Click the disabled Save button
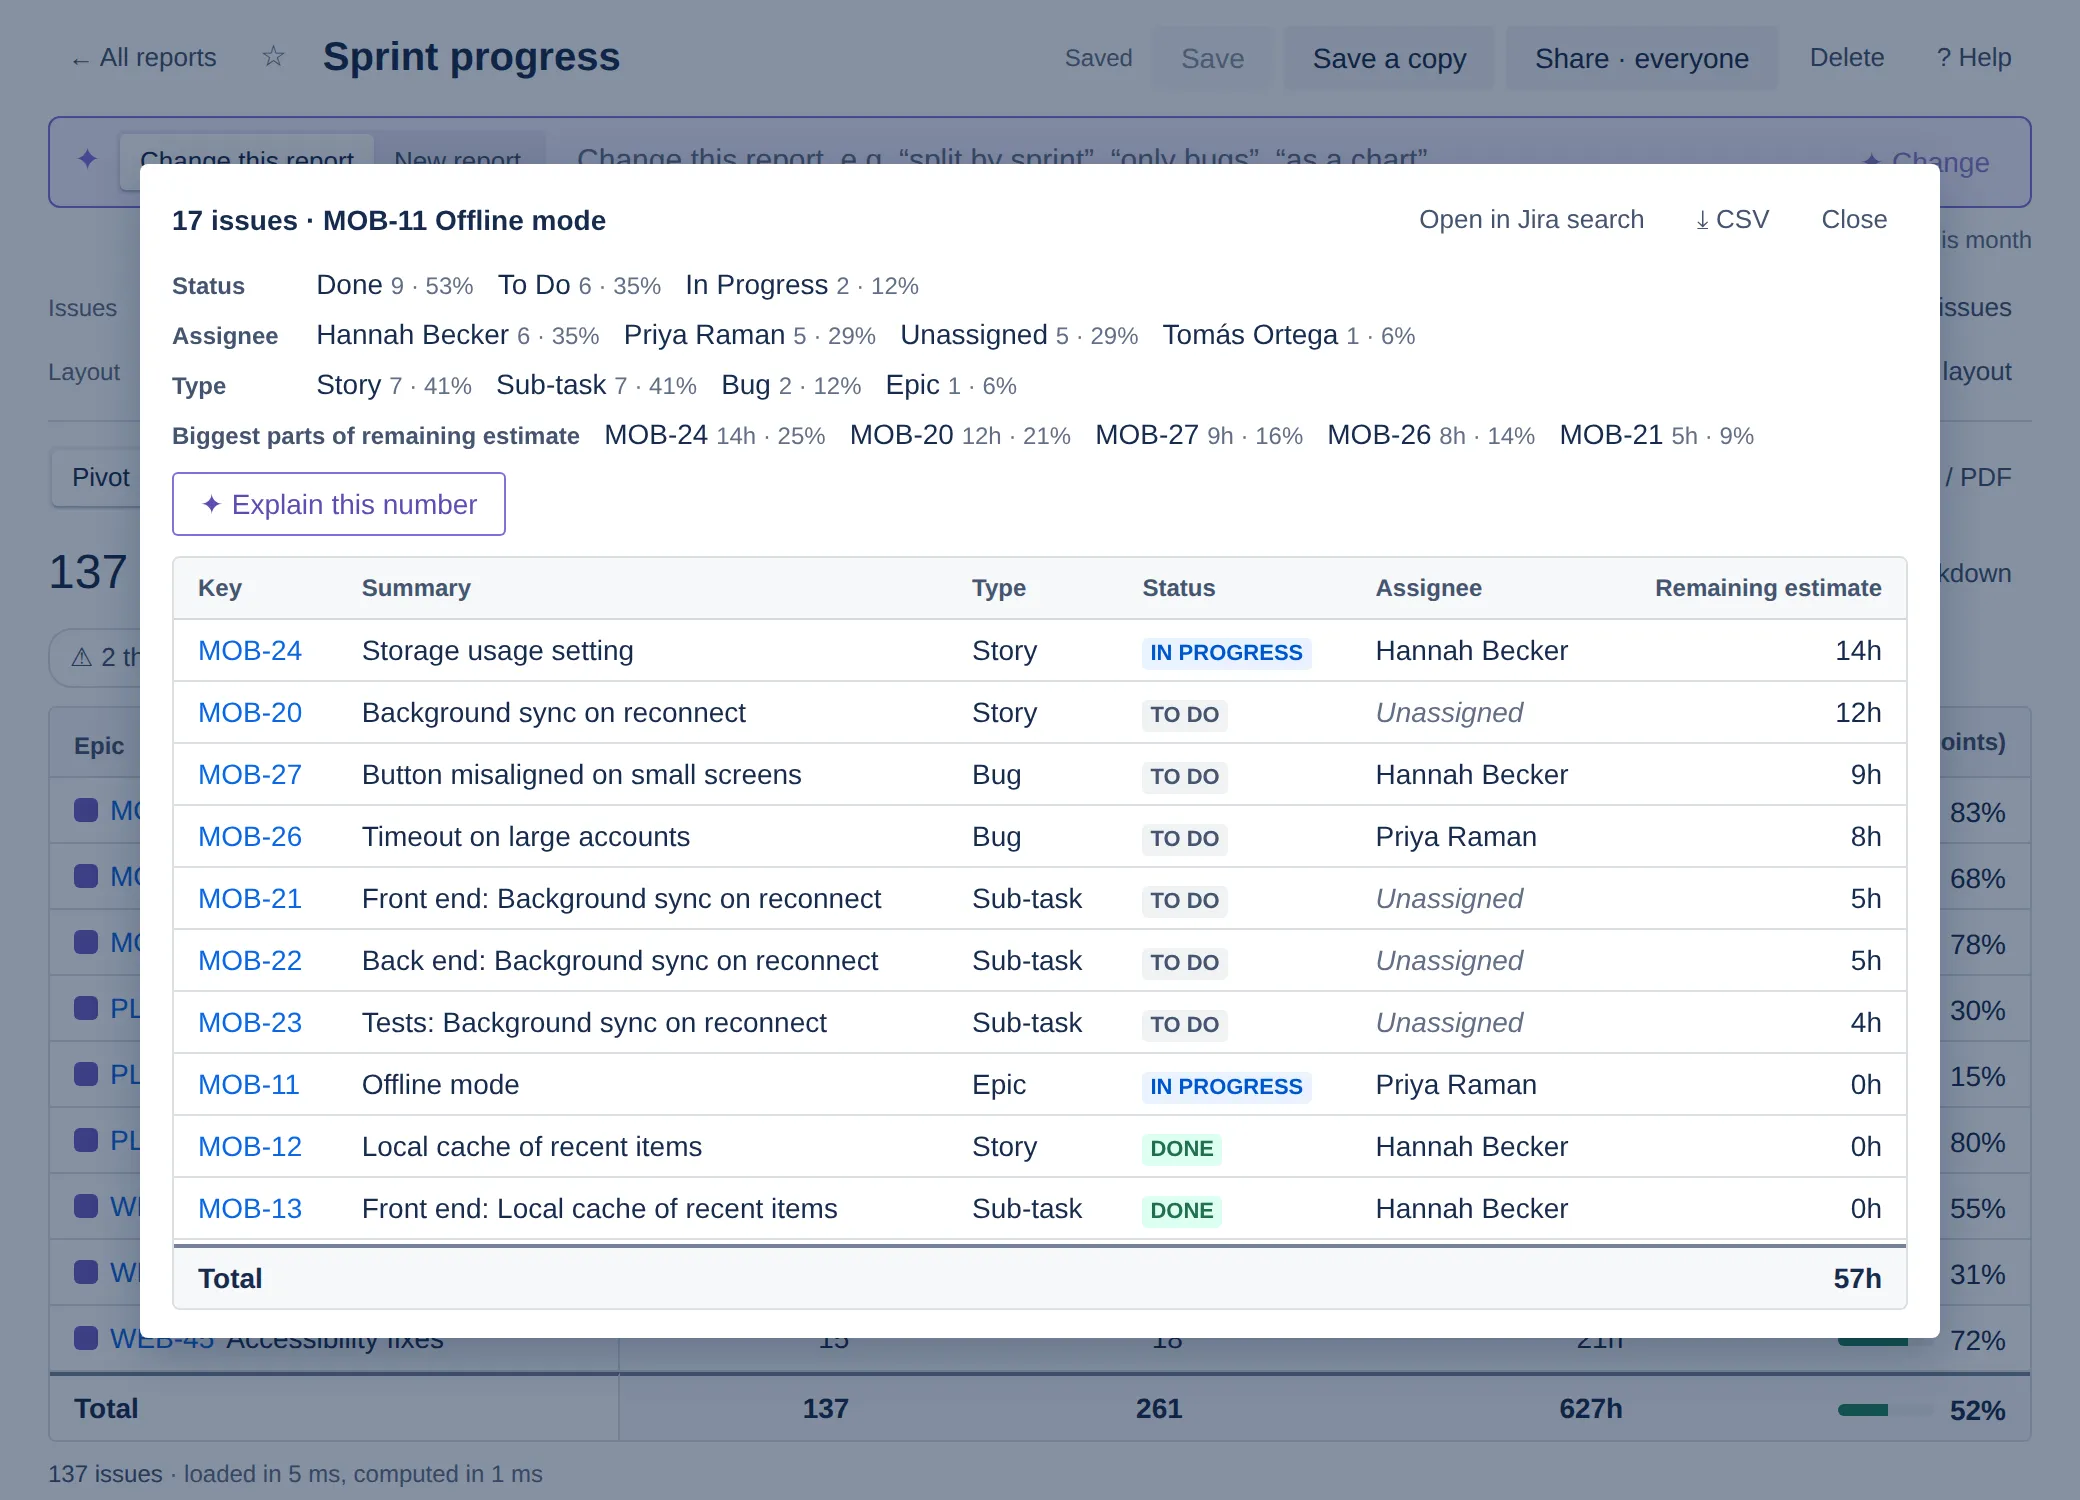The image size is (2080, 1500). point(1212,59)
